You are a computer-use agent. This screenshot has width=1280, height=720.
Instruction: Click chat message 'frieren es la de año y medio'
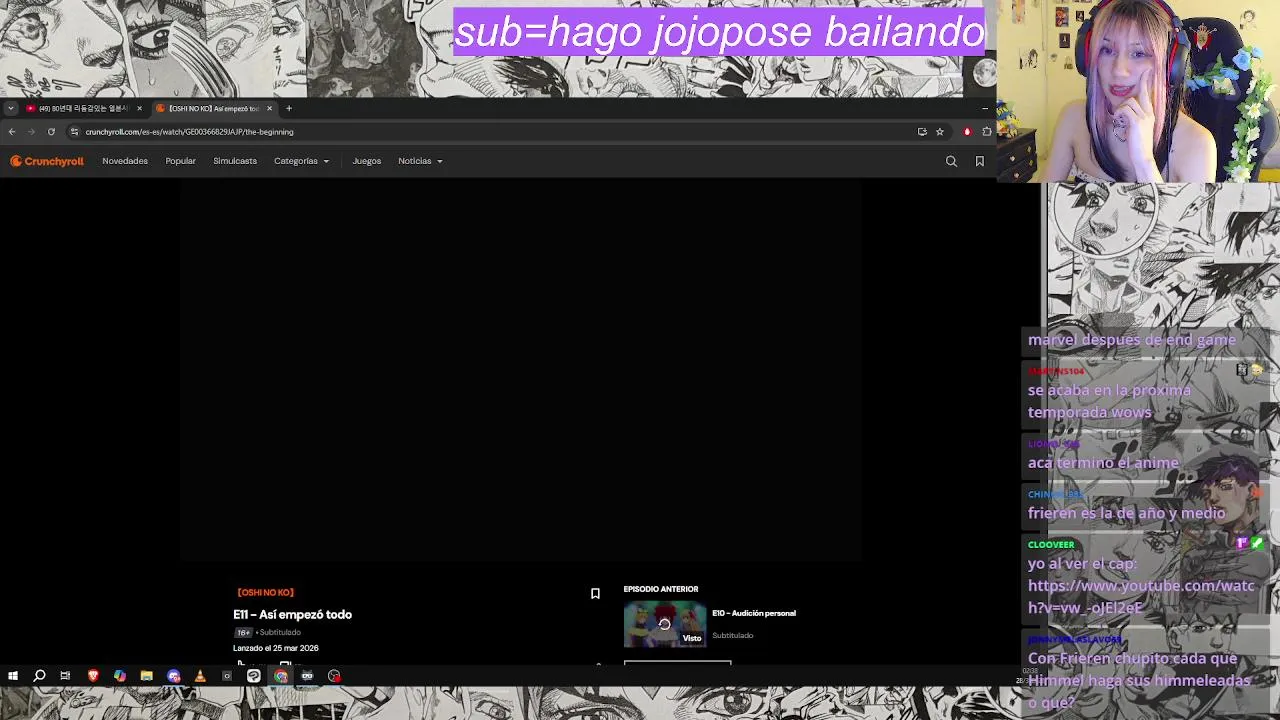[1126, 513]
